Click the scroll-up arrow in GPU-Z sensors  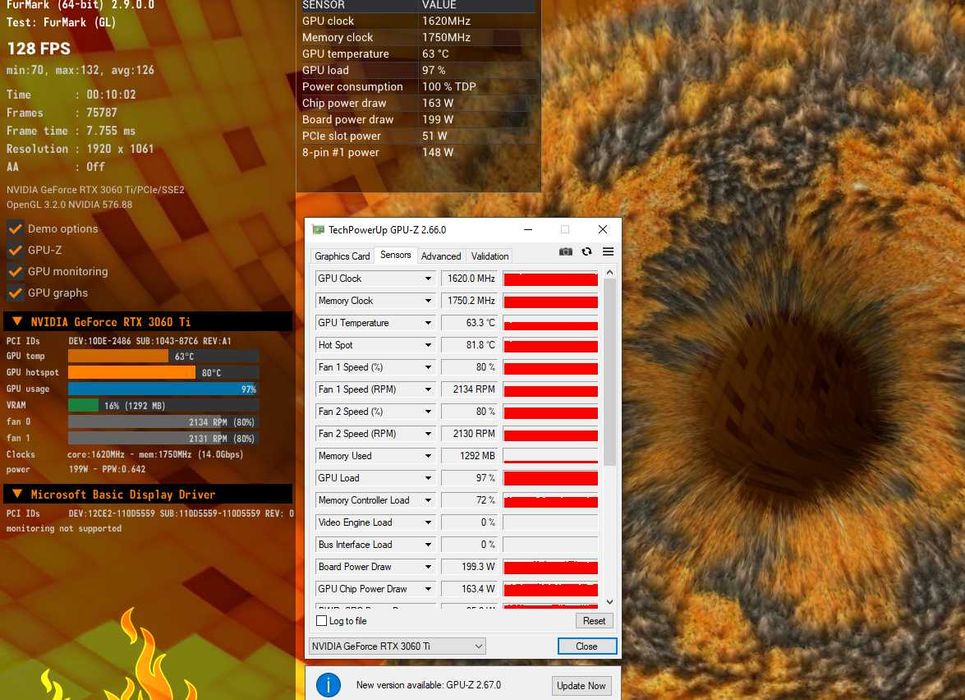[609, 272]
